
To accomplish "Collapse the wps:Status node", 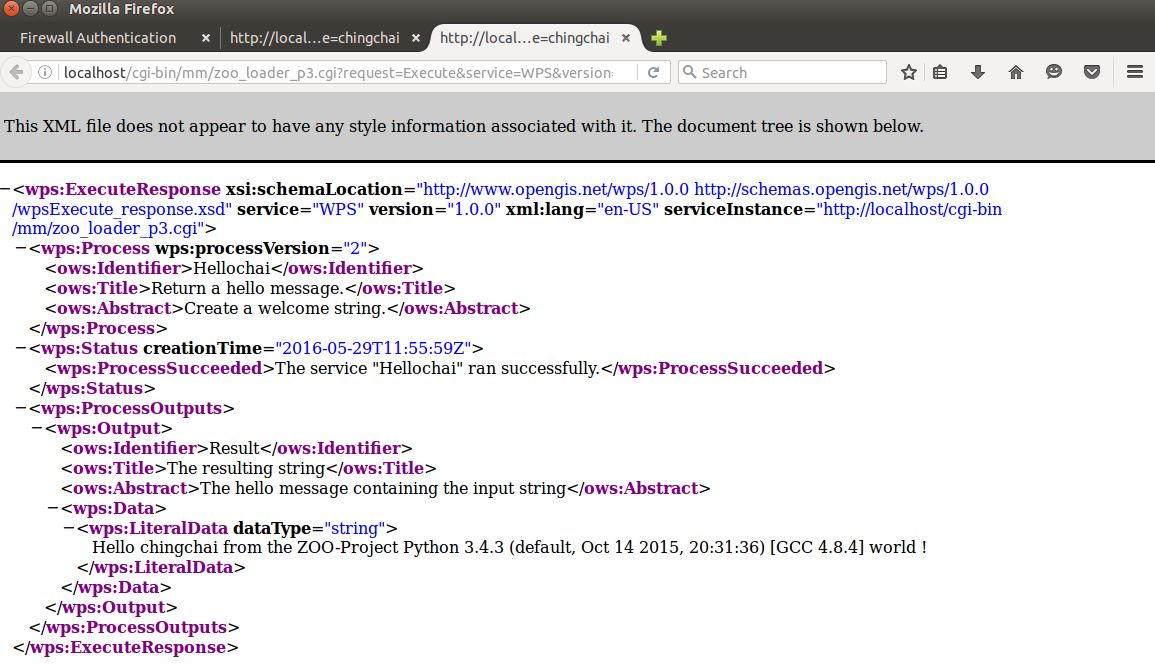I will [22, 348].
